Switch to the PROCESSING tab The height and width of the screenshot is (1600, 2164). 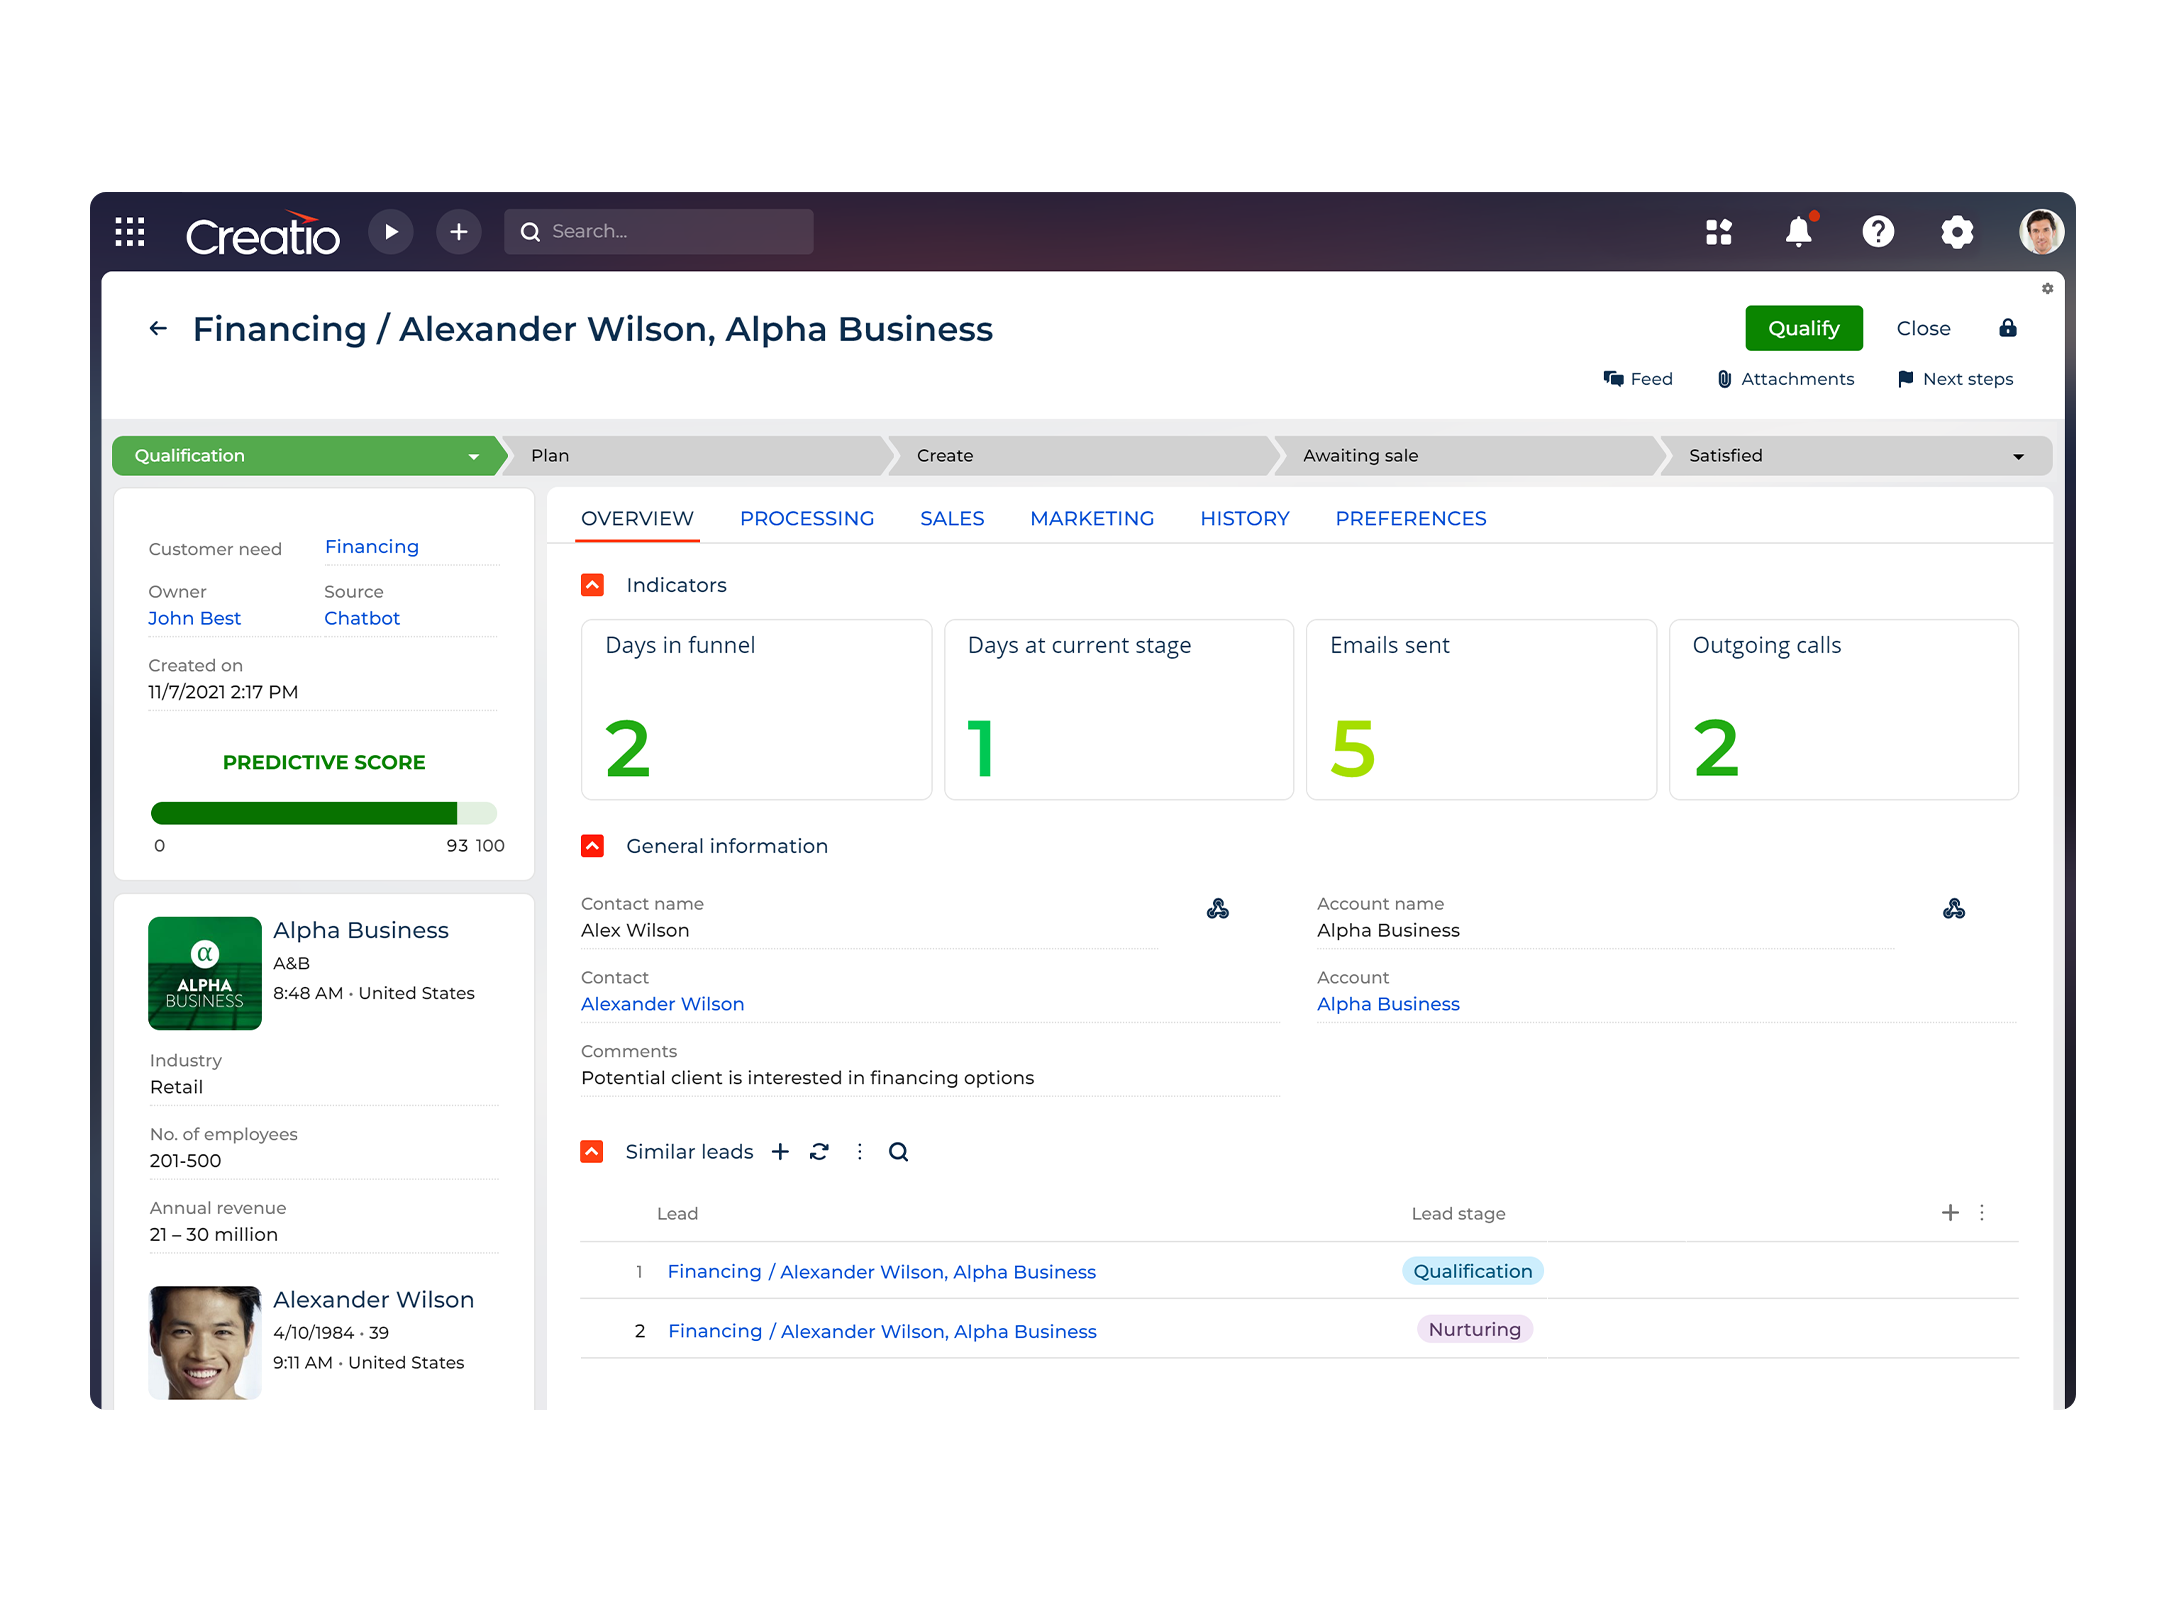coord(806,518)
